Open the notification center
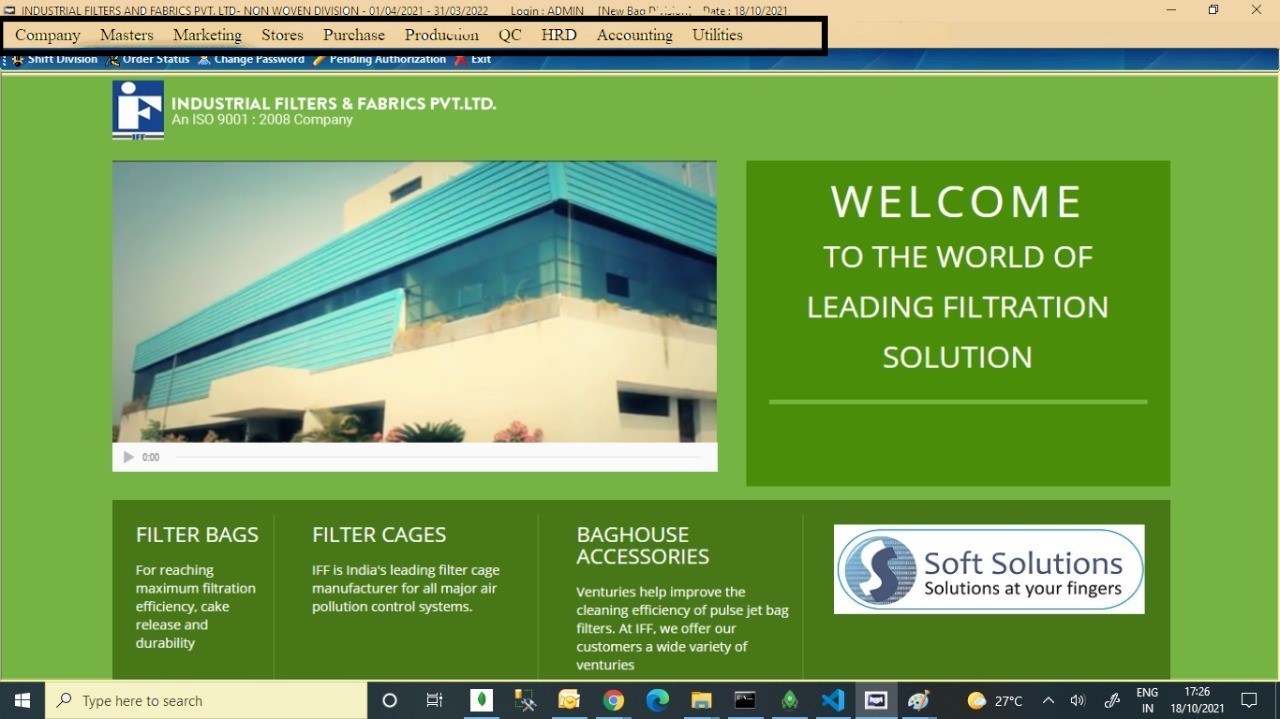The image size is (1280, 719). point(1249,700)
